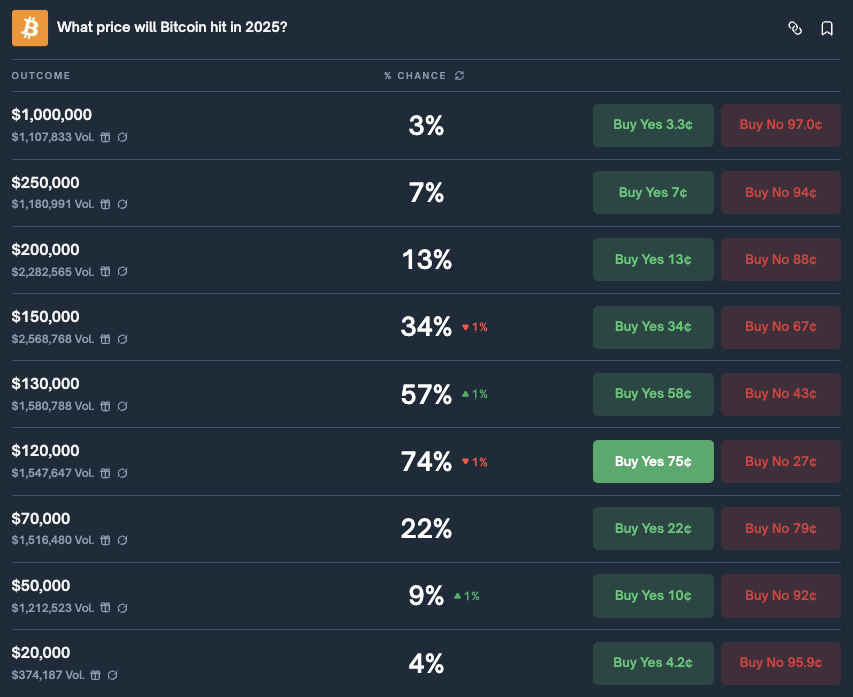Click Buy No 67¢ on $150,000
The width and height of the screenshot is (853, 697).
[781, 327]
